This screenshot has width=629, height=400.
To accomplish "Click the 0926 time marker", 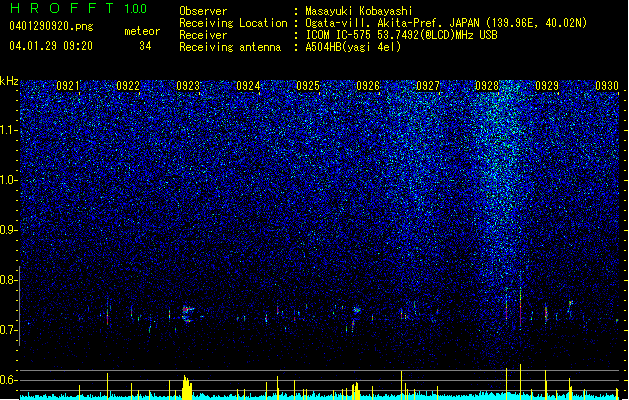I will [x=368, y=86].
